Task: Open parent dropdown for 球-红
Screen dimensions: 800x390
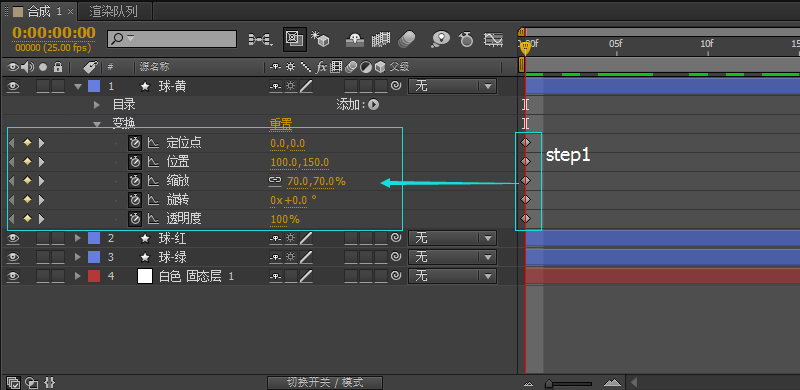Action: (x=452, y=238)
